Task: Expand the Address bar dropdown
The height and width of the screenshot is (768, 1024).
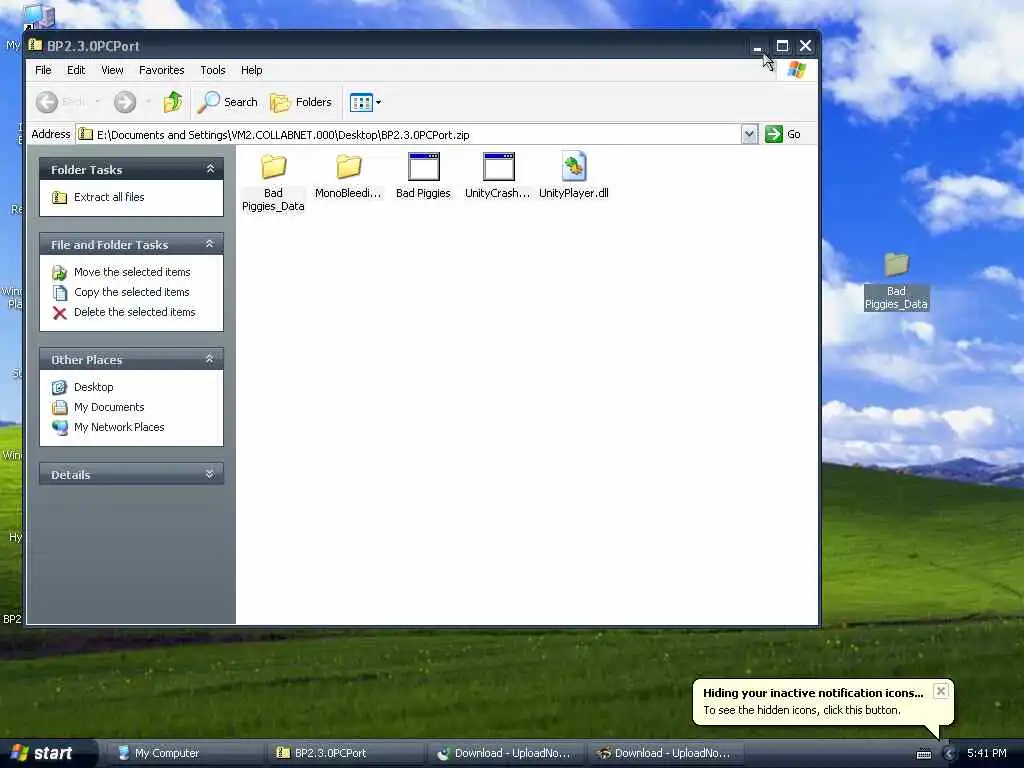Action: [x=749, y=135]
